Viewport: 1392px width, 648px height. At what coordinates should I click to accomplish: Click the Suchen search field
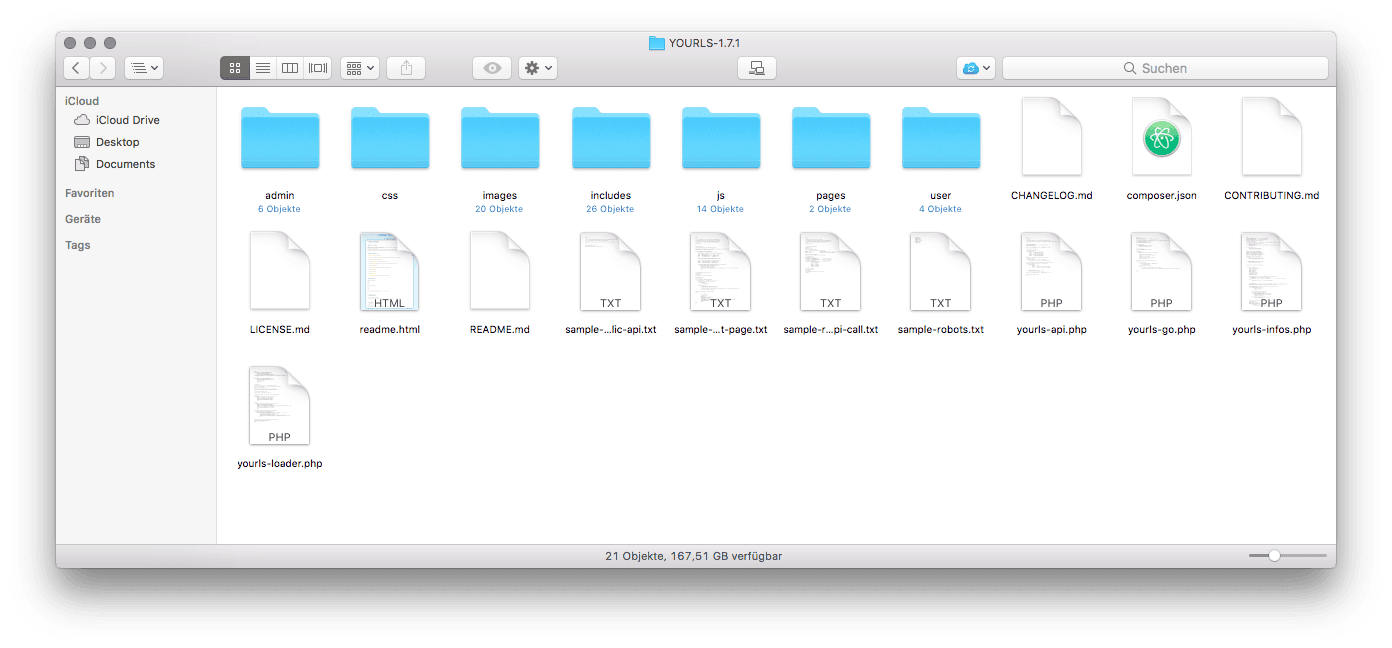1165,68
